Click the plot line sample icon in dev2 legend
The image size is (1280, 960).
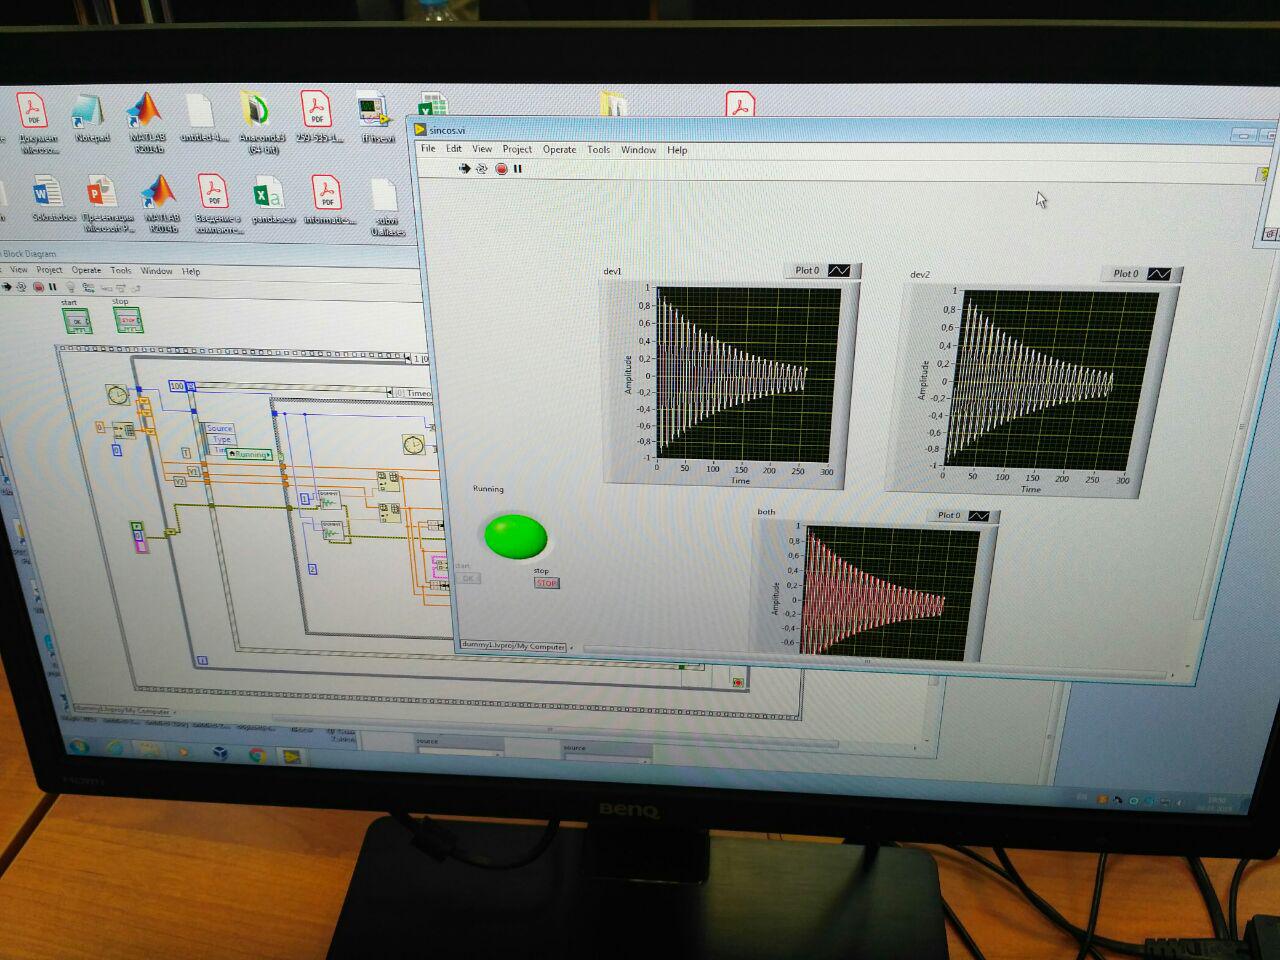coord(1160,274)
